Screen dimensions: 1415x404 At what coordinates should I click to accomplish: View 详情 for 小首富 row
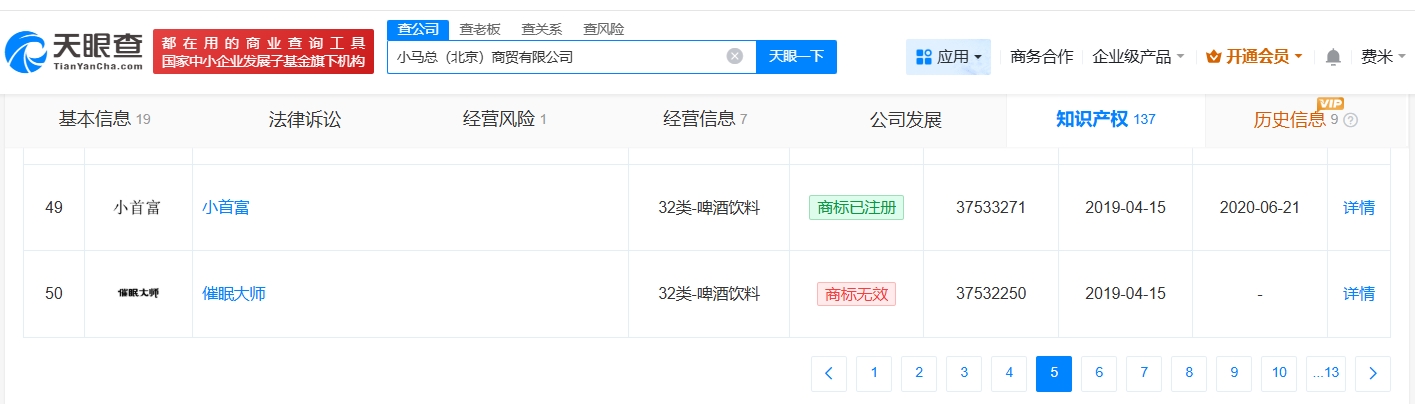click(1358, 208)
